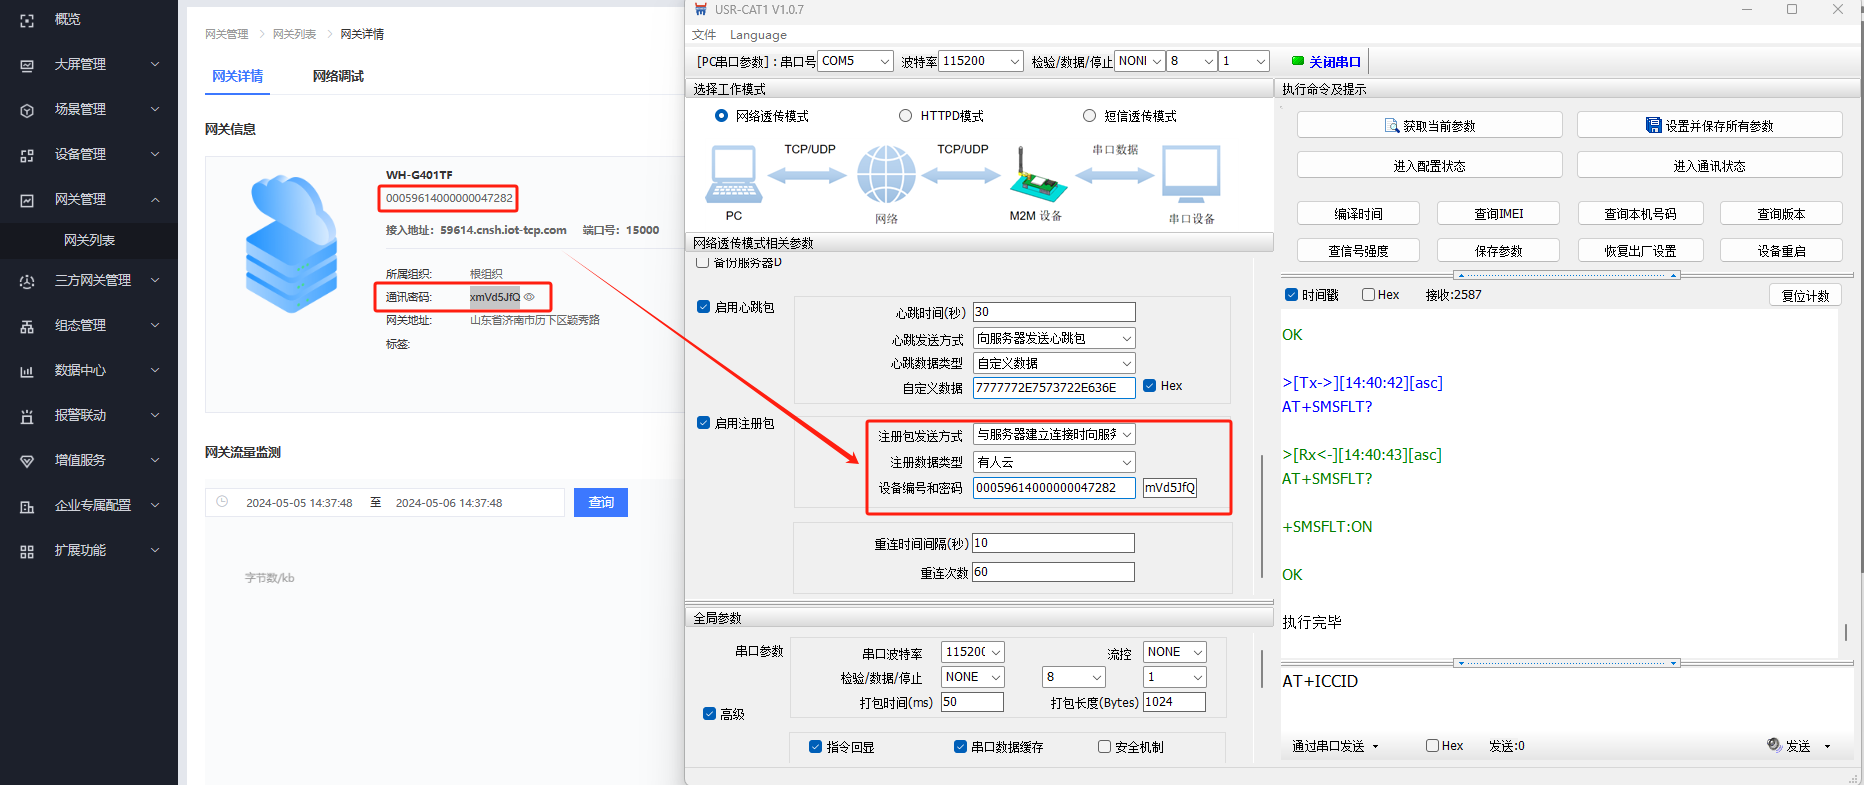The width and height of the screenshot is (1864, 785).
Task: Click the 扩展功能 grid icon
Action: coord(27,551)
